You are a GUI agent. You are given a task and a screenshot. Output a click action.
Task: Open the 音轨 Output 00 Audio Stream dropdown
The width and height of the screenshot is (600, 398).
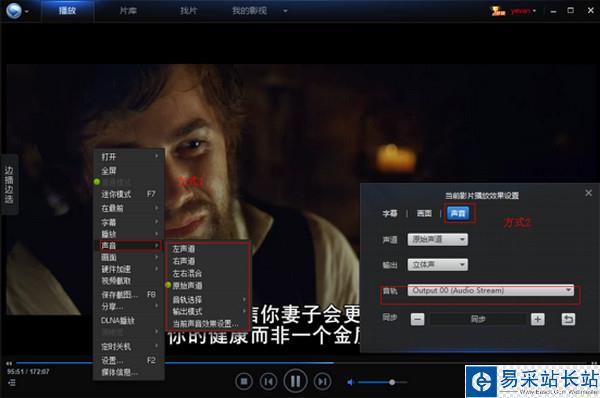pyautogui.click(x=491, y=290)
